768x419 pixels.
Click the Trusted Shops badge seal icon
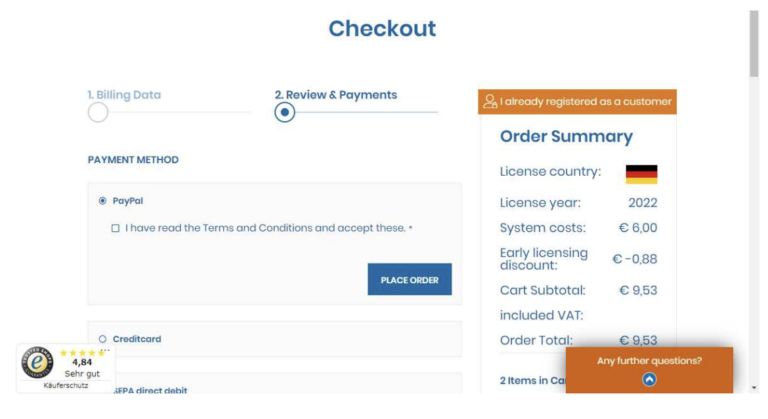pos(37,362)
